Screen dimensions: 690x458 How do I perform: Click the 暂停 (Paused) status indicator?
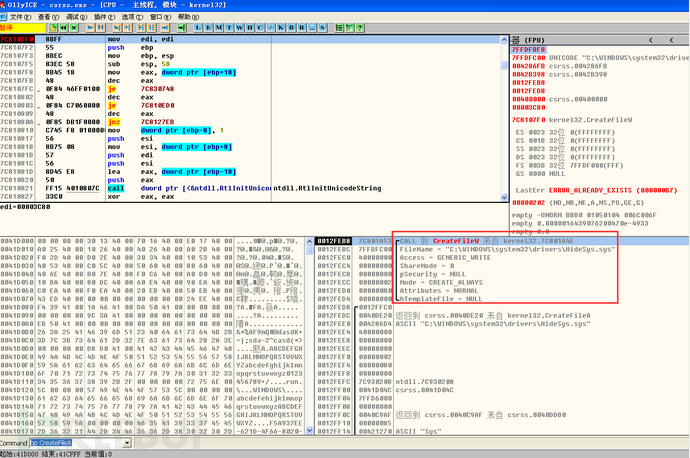point(22,28)
